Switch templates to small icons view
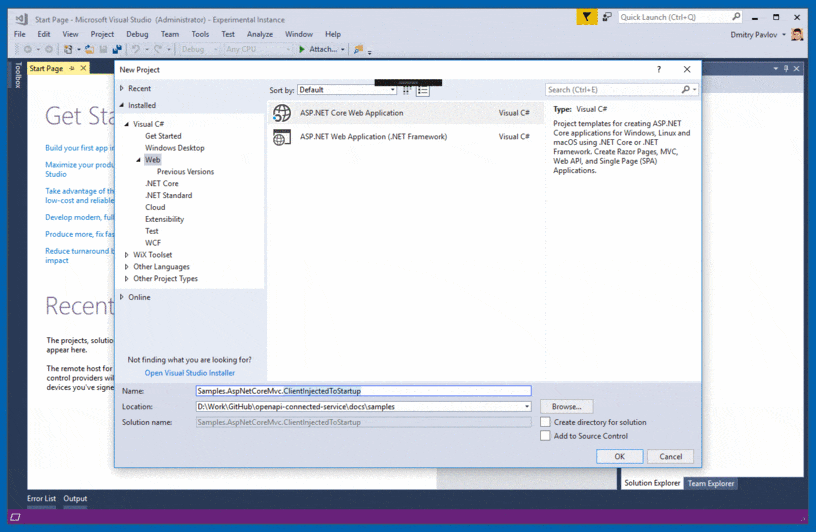The image size is (816, 532). 407,90
